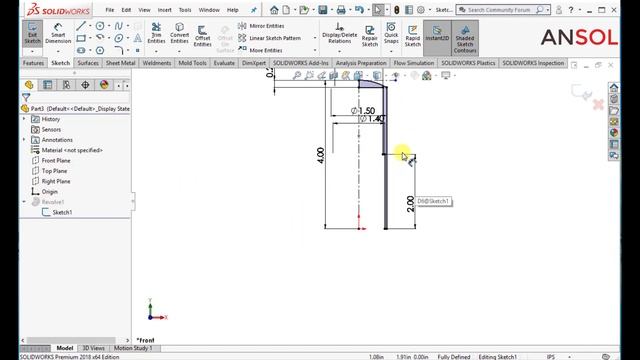The height and width of the screenshot is (360, 640).
Task: Click Convert Entities tool
Action: coord(179,33)
